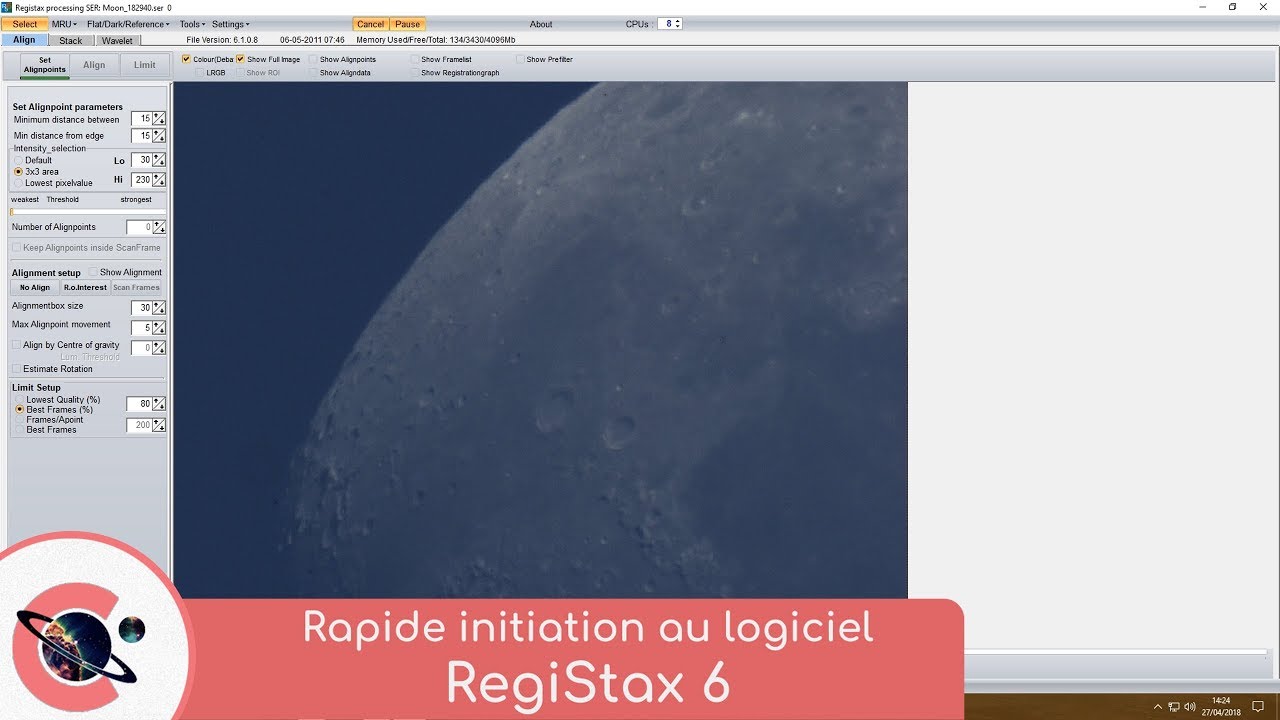Click the Memory Used/Free/Total status text

click(436, 40)
